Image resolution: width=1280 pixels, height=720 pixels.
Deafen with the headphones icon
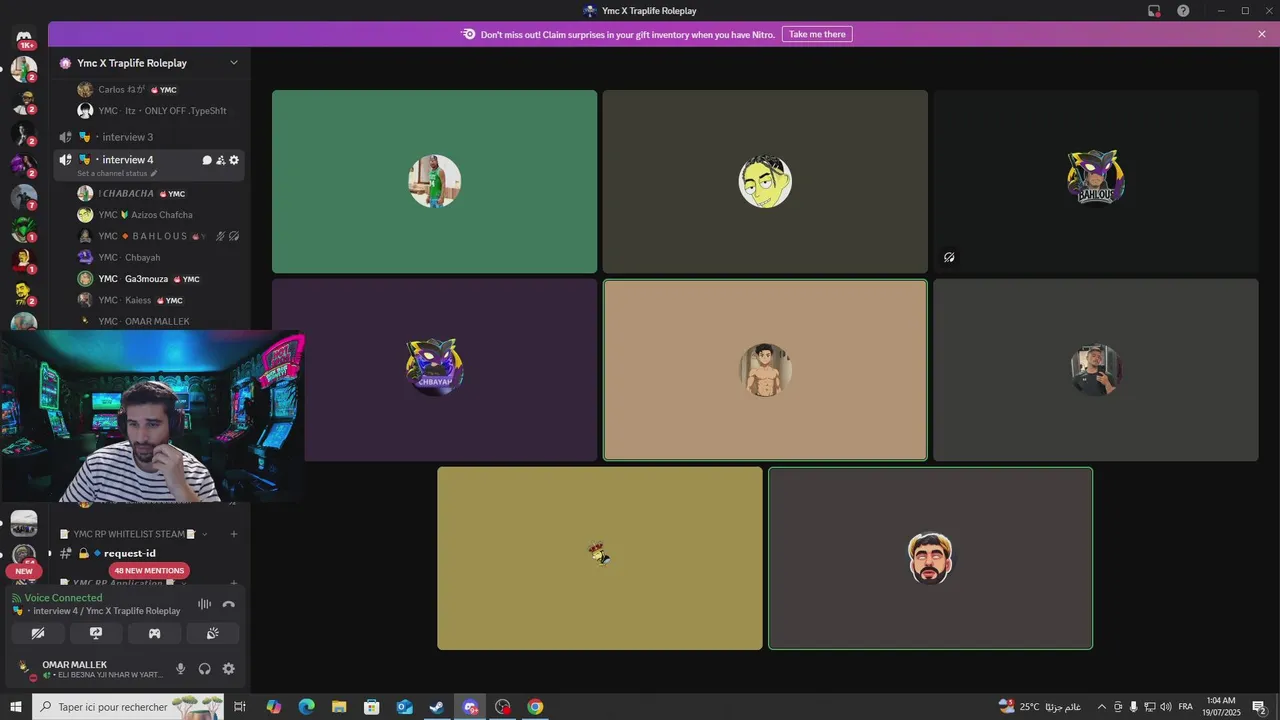(205, 669)
